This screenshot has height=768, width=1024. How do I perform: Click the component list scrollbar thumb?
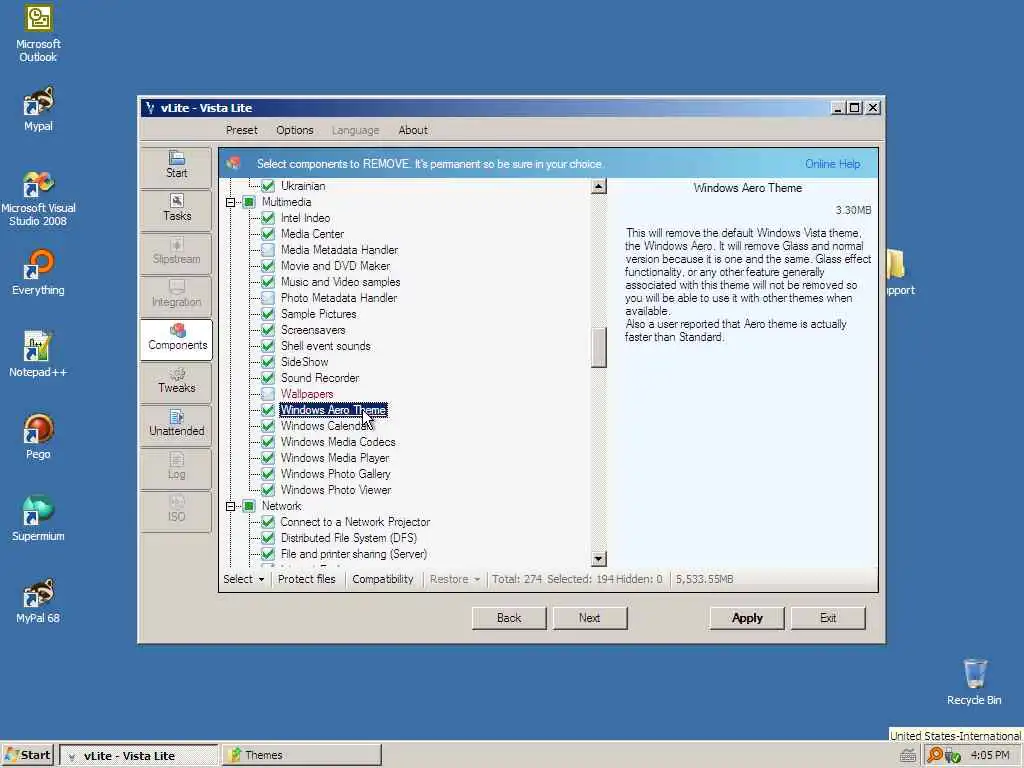click(x=598, y=348)
